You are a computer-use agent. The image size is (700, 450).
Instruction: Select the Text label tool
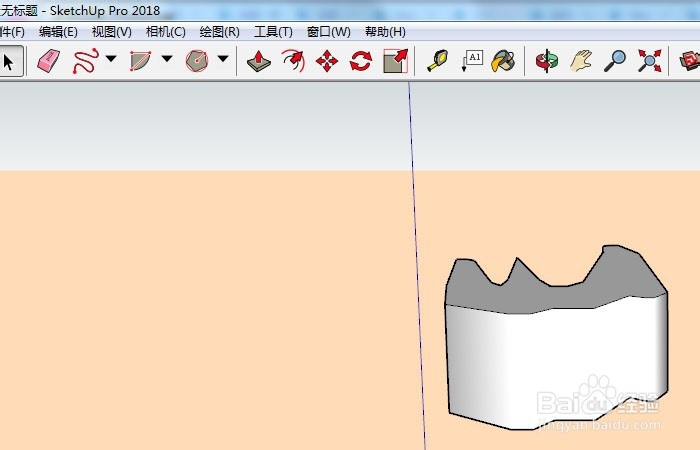(x=471, y=61)
